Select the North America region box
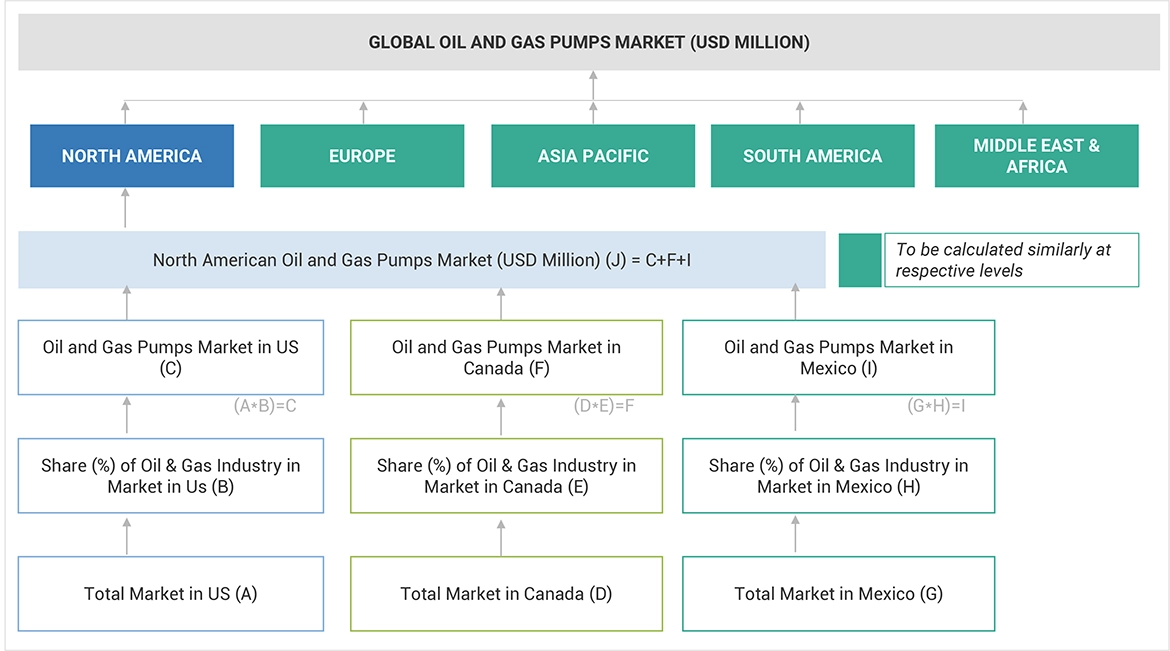 [x=132, y=156]
